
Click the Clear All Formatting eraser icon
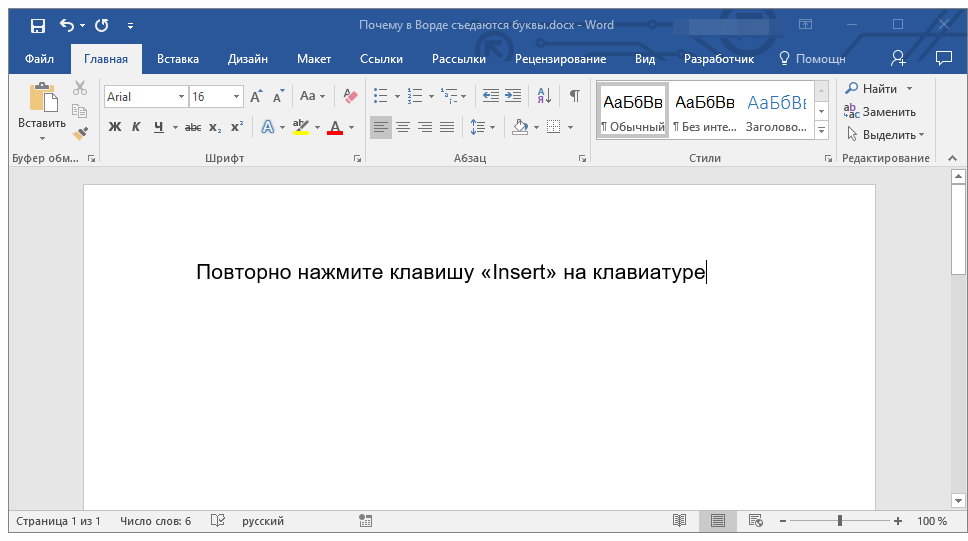pos(349,96)
